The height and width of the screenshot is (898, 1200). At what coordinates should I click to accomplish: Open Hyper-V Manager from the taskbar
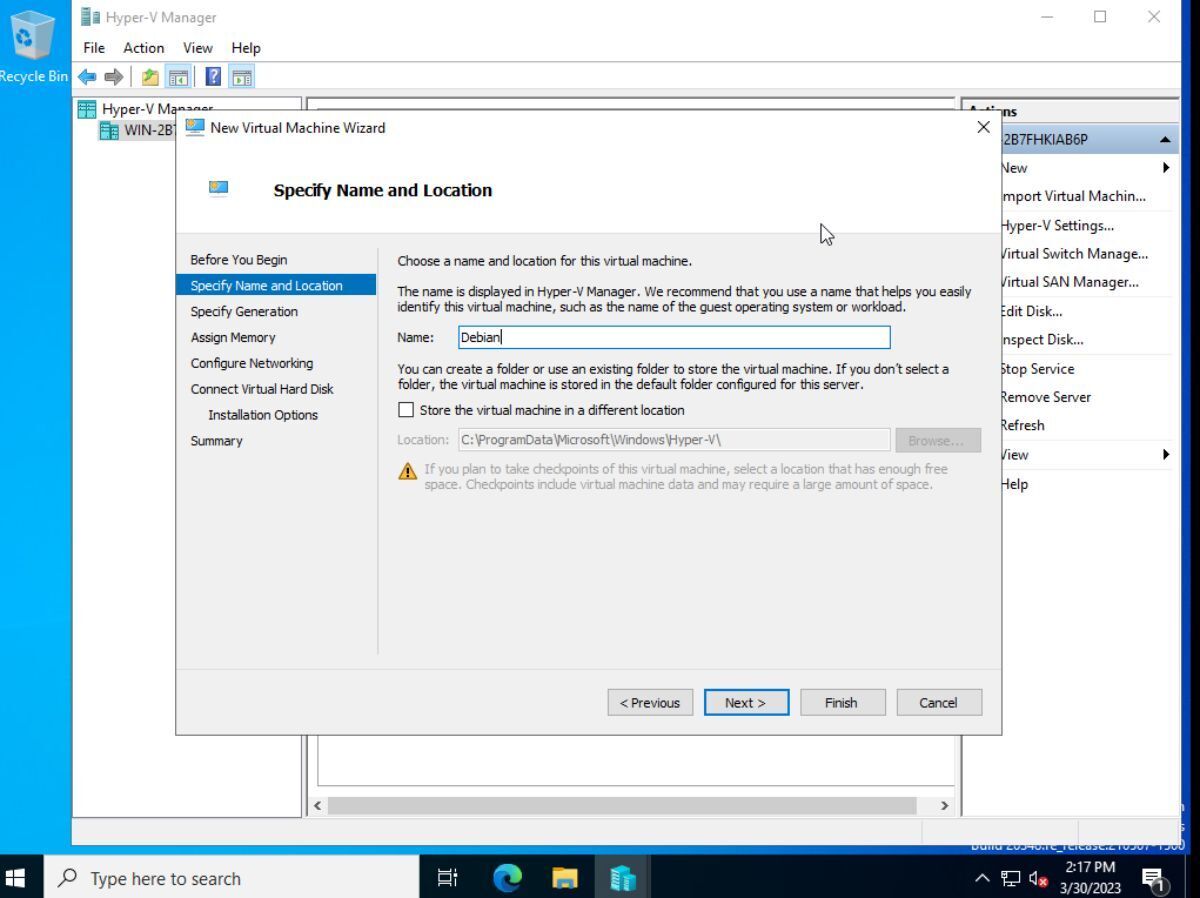622,878
